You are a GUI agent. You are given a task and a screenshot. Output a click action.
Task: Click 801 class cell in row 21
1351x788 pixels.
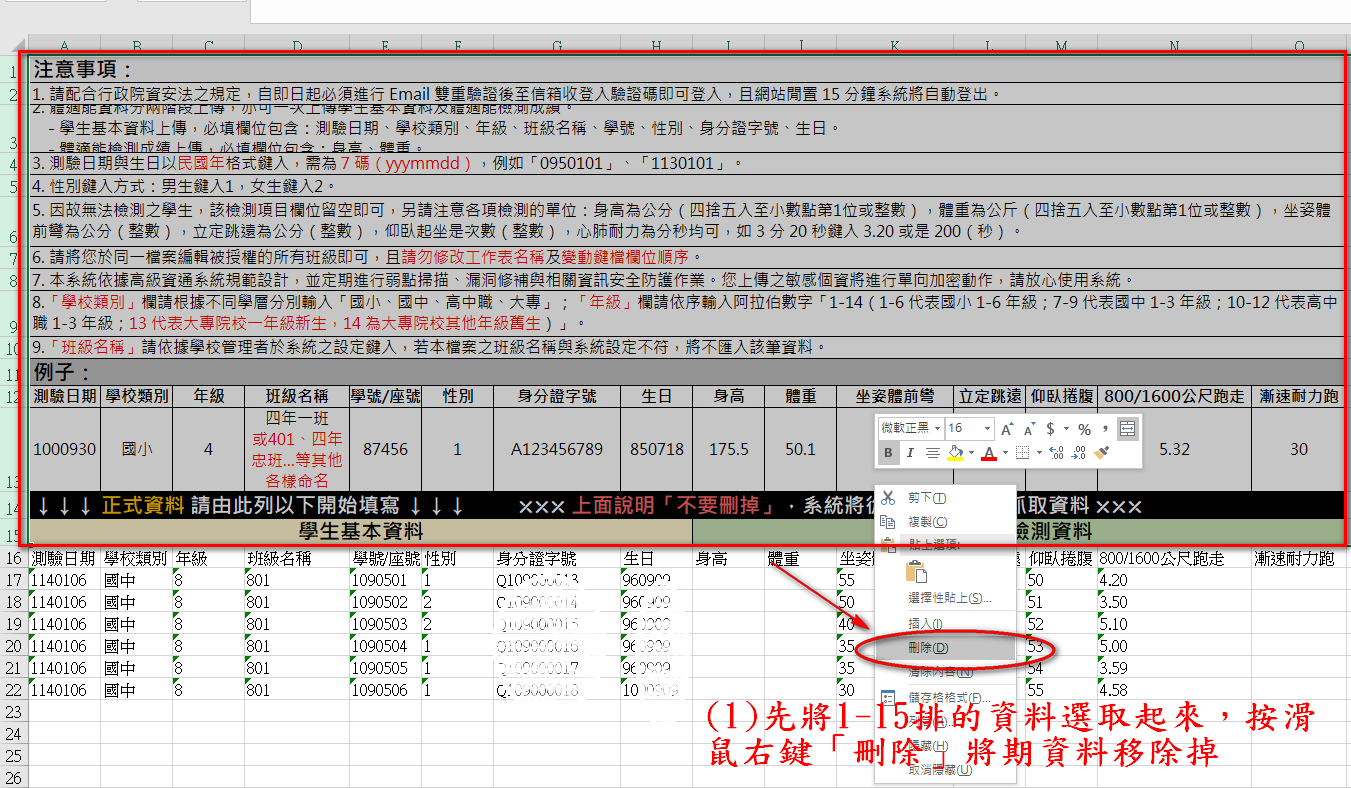tap(297, 668)
